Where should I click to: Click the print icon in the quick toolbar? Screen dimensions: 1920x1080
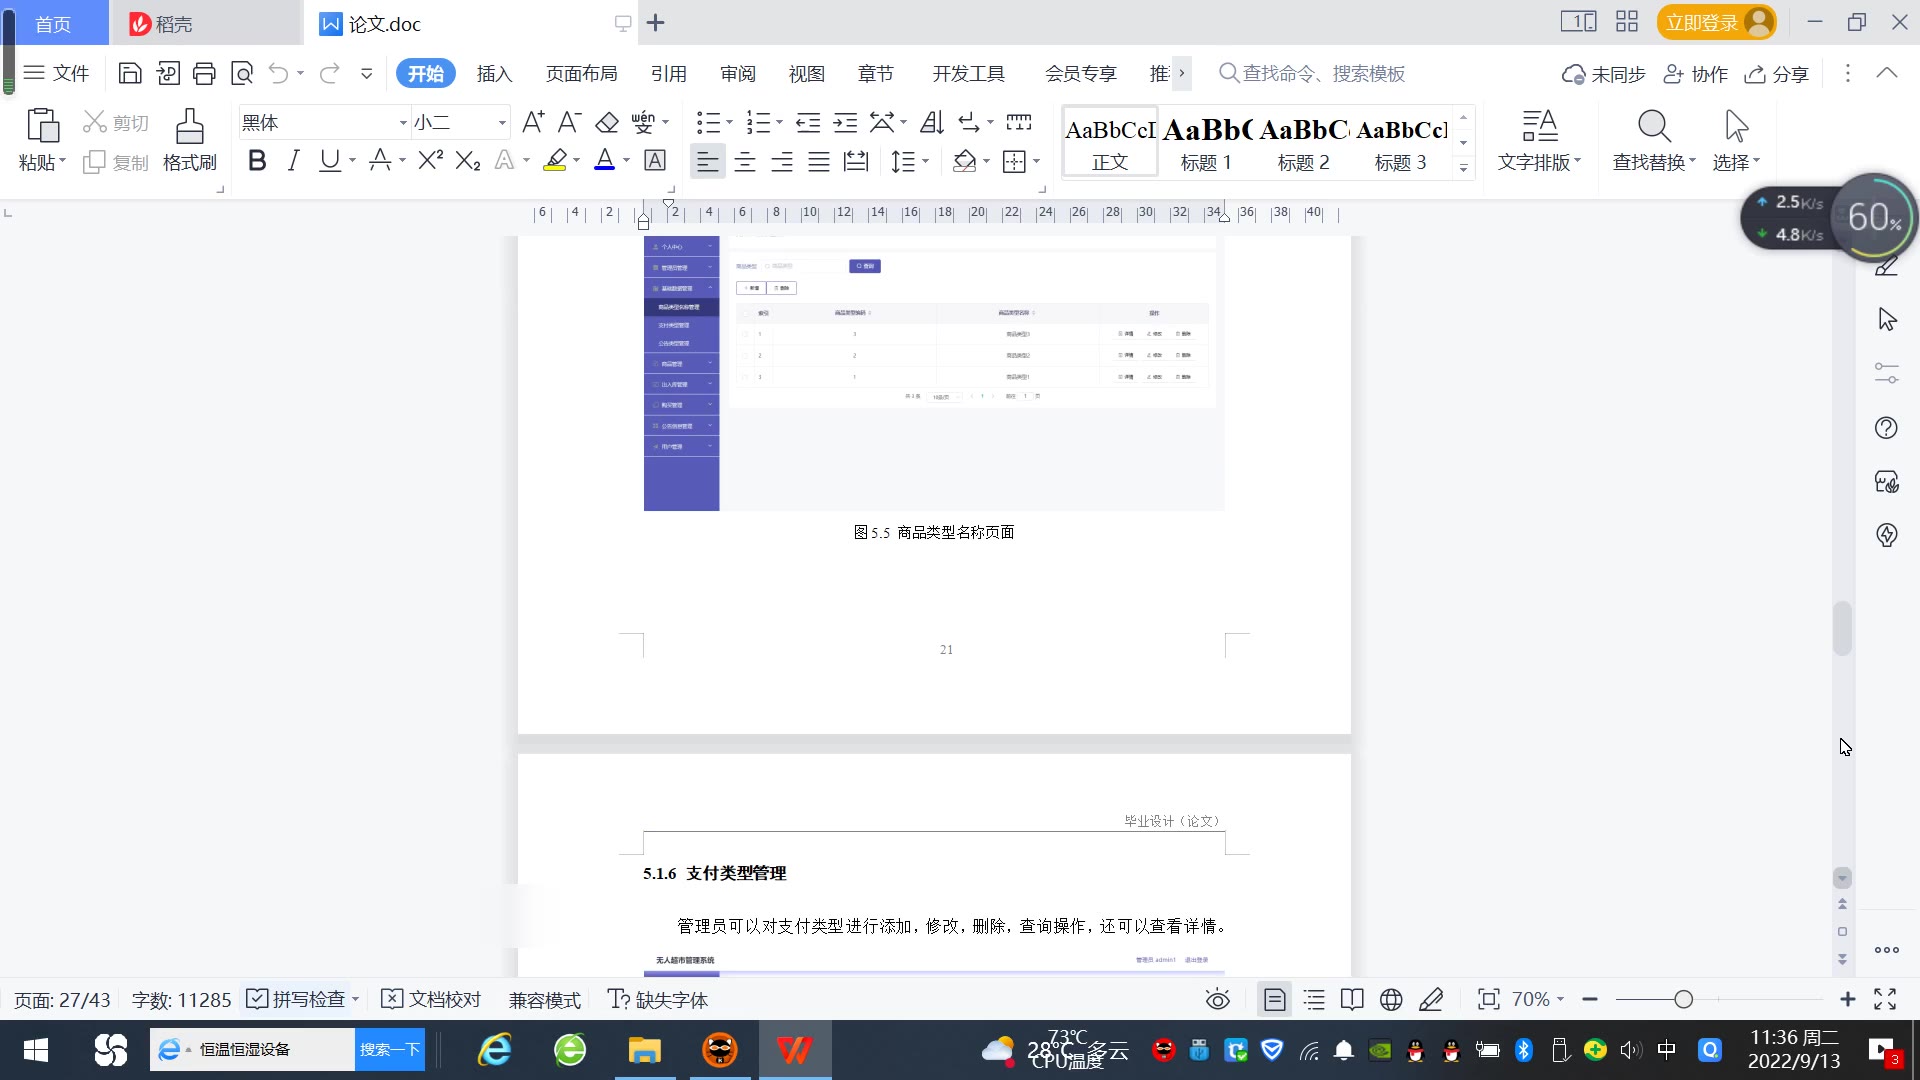[204, 73]
